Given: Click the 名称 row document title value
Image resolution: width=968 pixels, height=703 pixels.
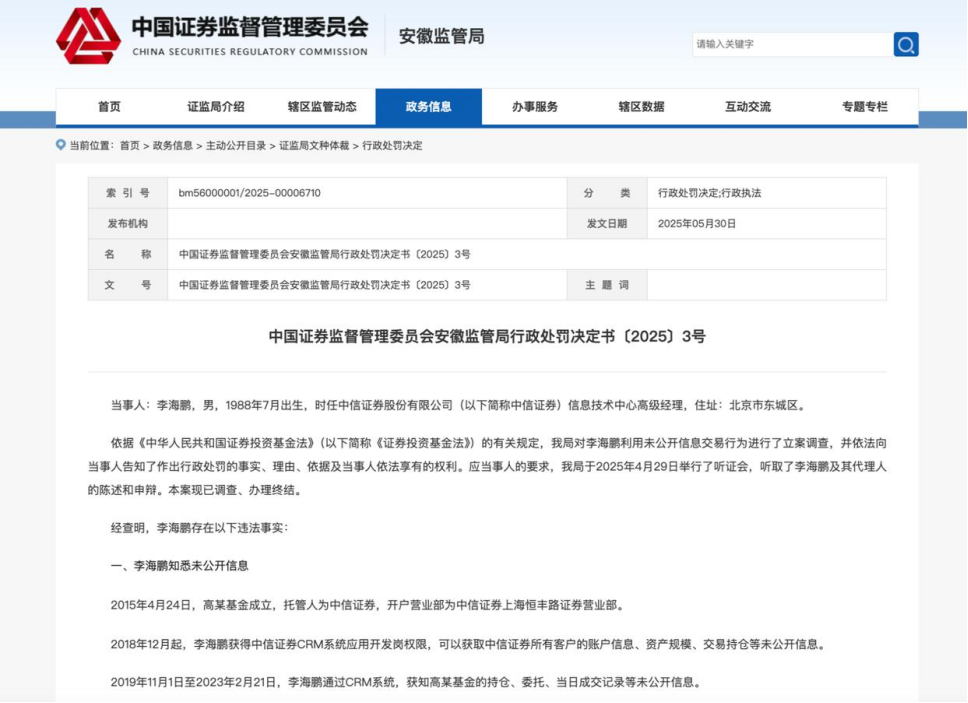Looking at the screenshot, I should pyautogui.click(x=325, y=254).
